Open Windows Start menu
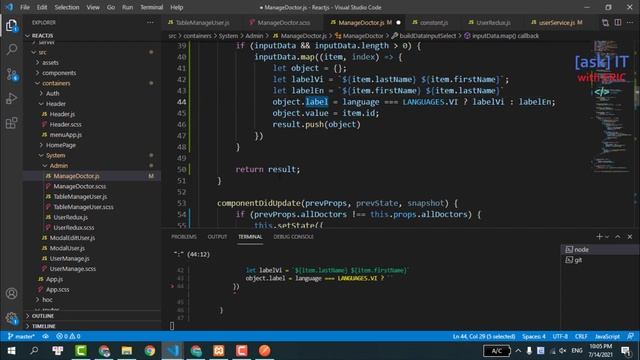The image size is (640, 360). tap(11, 351)
